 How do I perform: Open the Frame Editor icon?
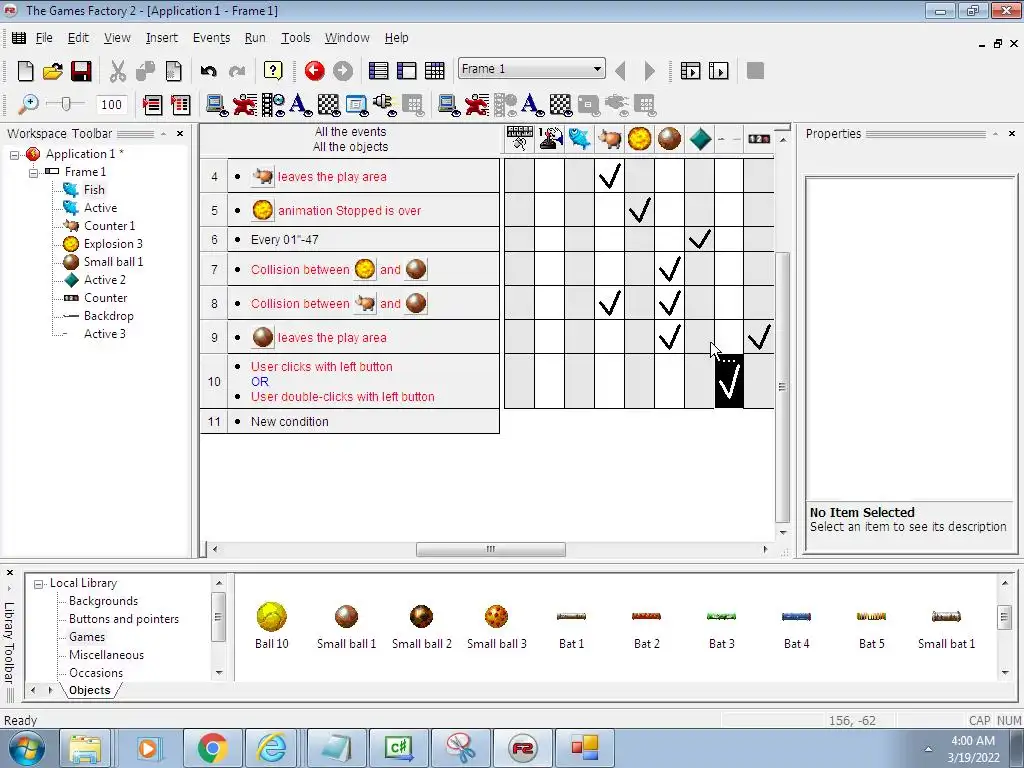pos(406,71)
